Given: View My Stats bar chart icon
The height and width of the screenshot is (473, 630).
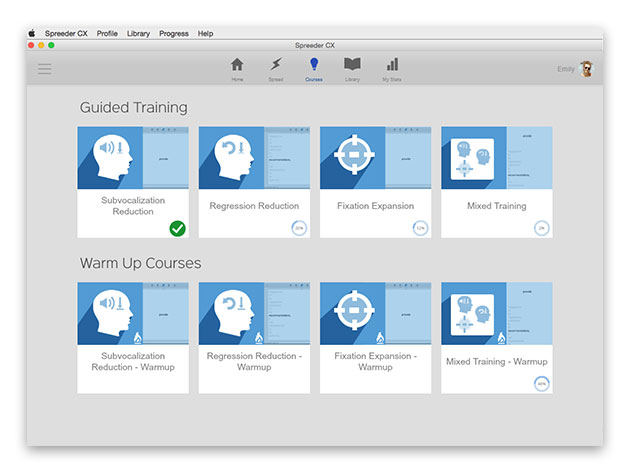Looking at the screenshot, I should 392,64.
